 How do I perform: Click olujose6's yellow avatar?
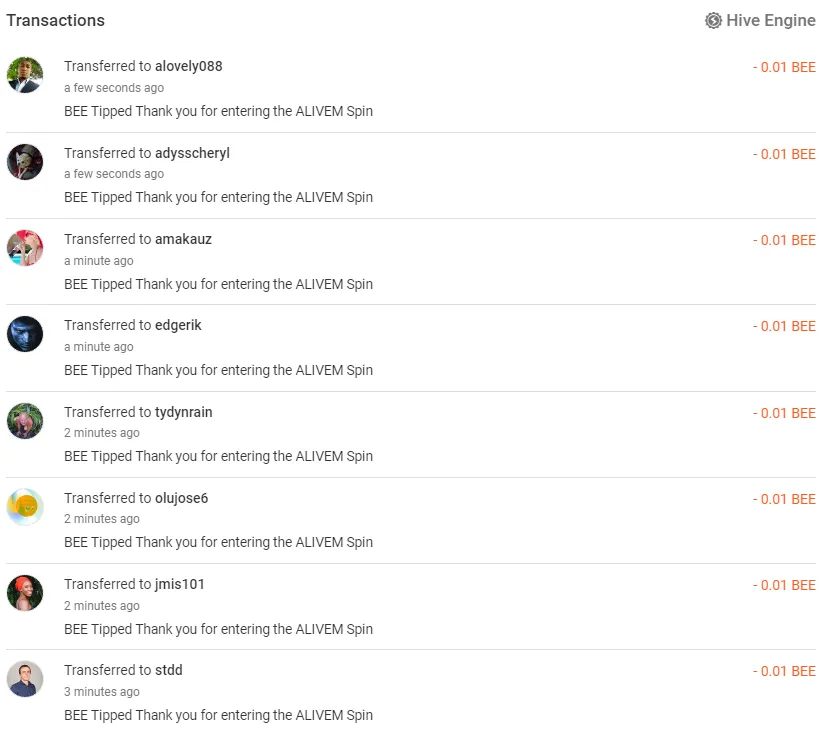(25, 507)
